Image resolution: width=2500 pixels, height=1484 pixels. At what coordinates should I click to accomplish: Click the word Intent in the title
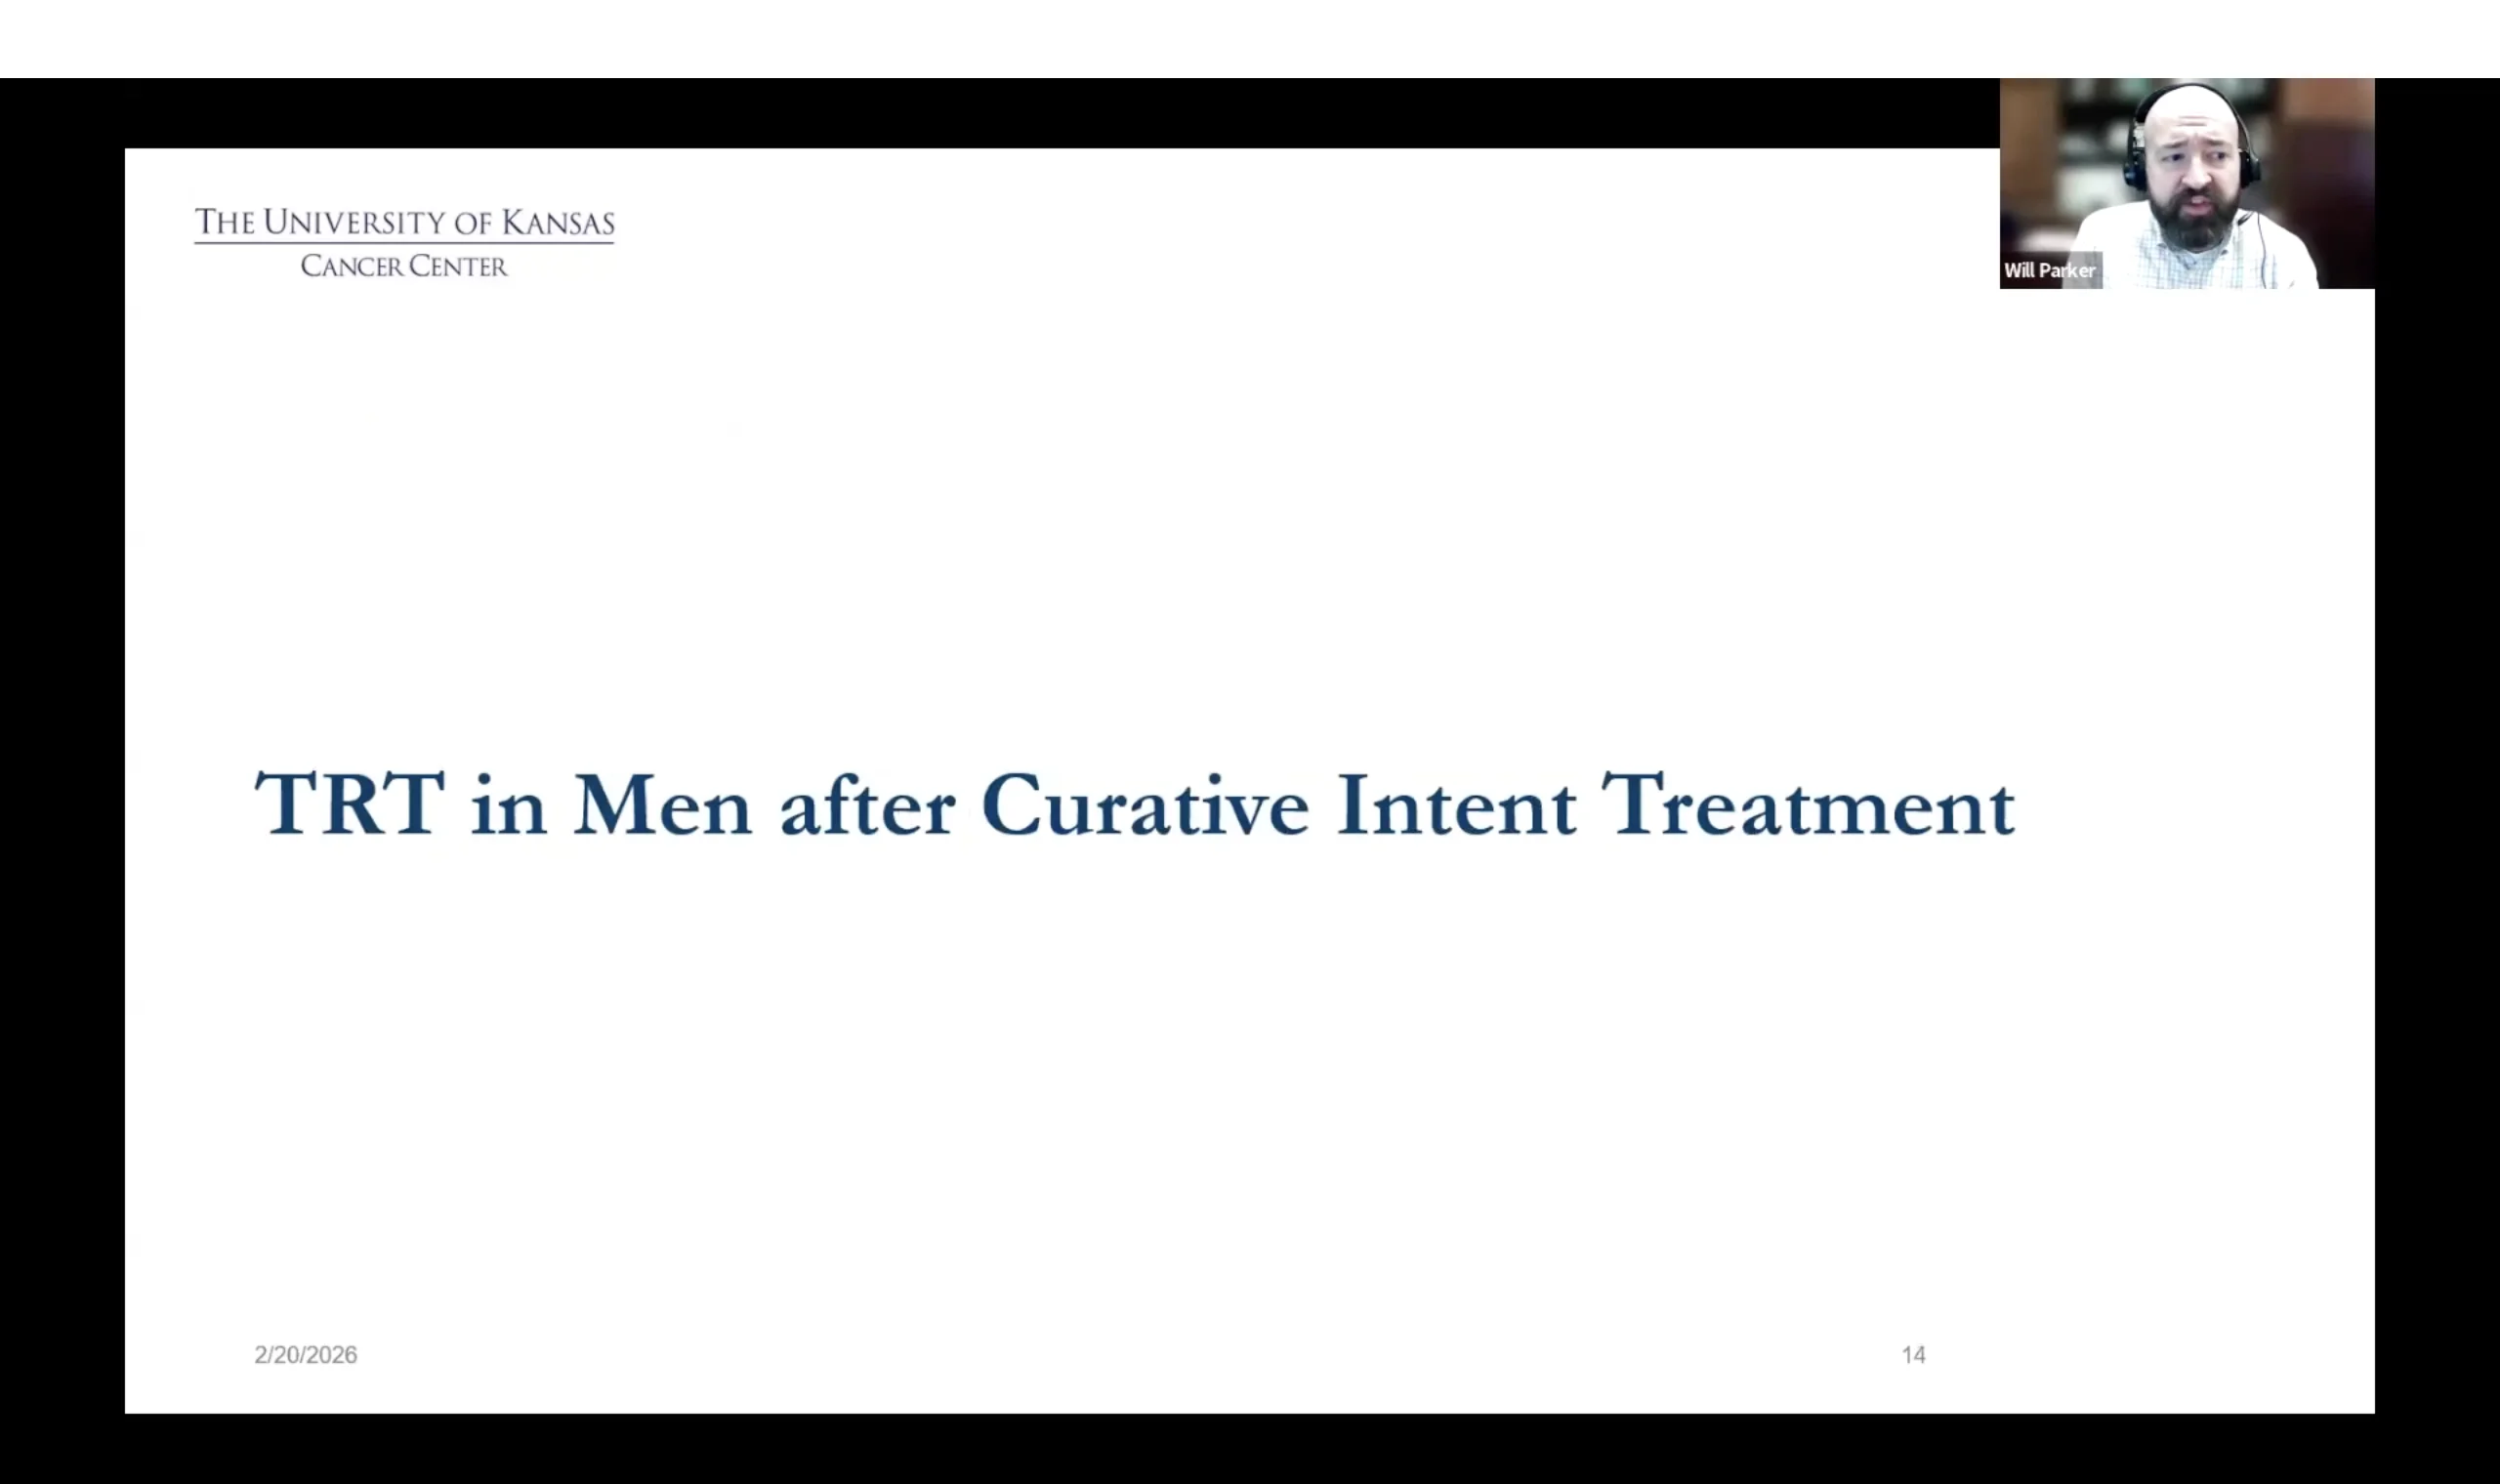coord(1456,804)
